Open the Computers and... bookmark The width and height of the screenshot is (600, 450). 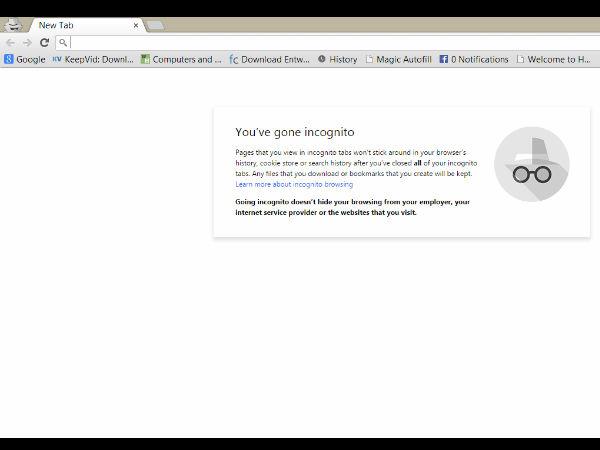[x=181, y=59]
